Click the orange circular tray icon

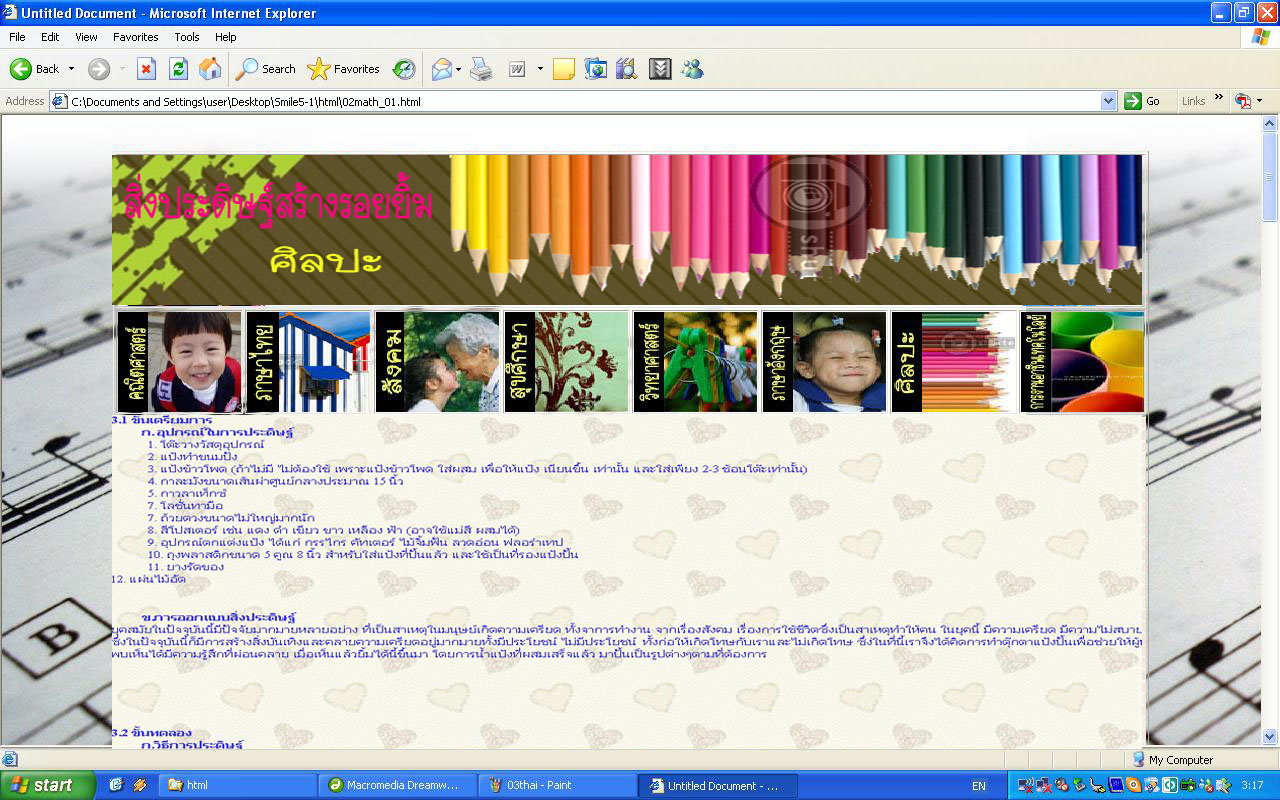[x=1134, y=785]
